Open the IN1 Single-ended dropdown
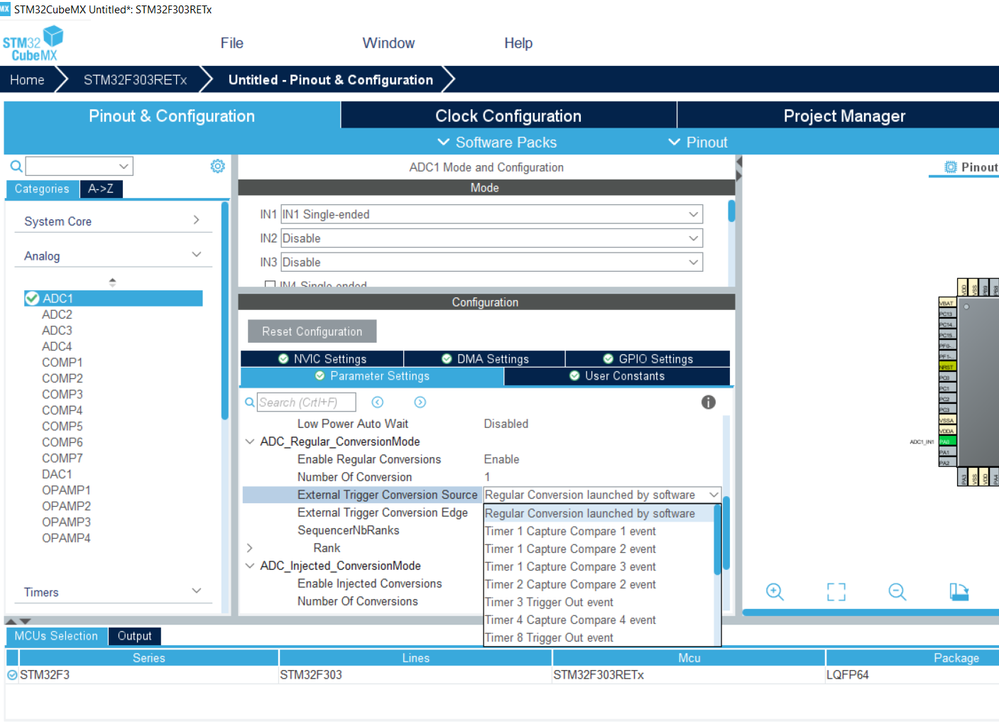The width and height of the screenshot is (999, 726). 491,214
